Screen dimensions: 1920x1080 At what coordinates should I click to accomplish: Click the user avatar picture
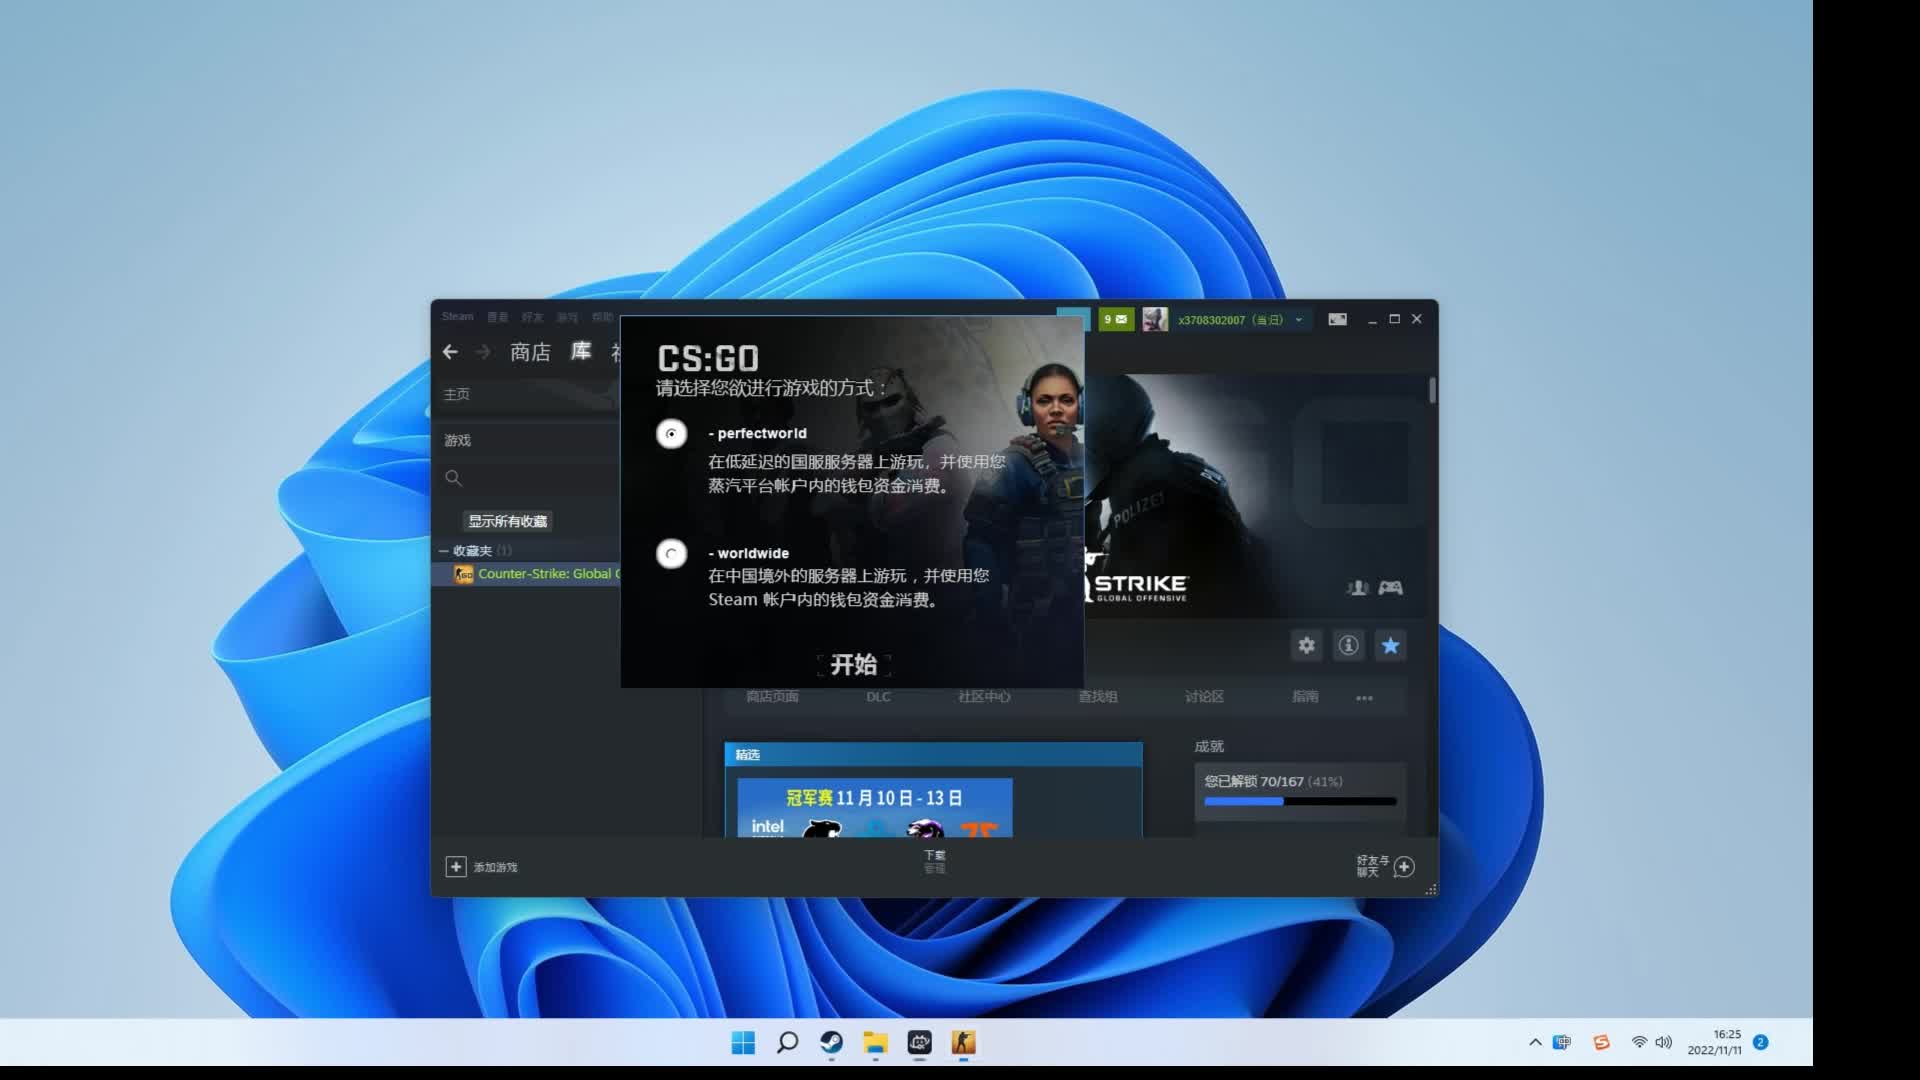click(1155, 319)
